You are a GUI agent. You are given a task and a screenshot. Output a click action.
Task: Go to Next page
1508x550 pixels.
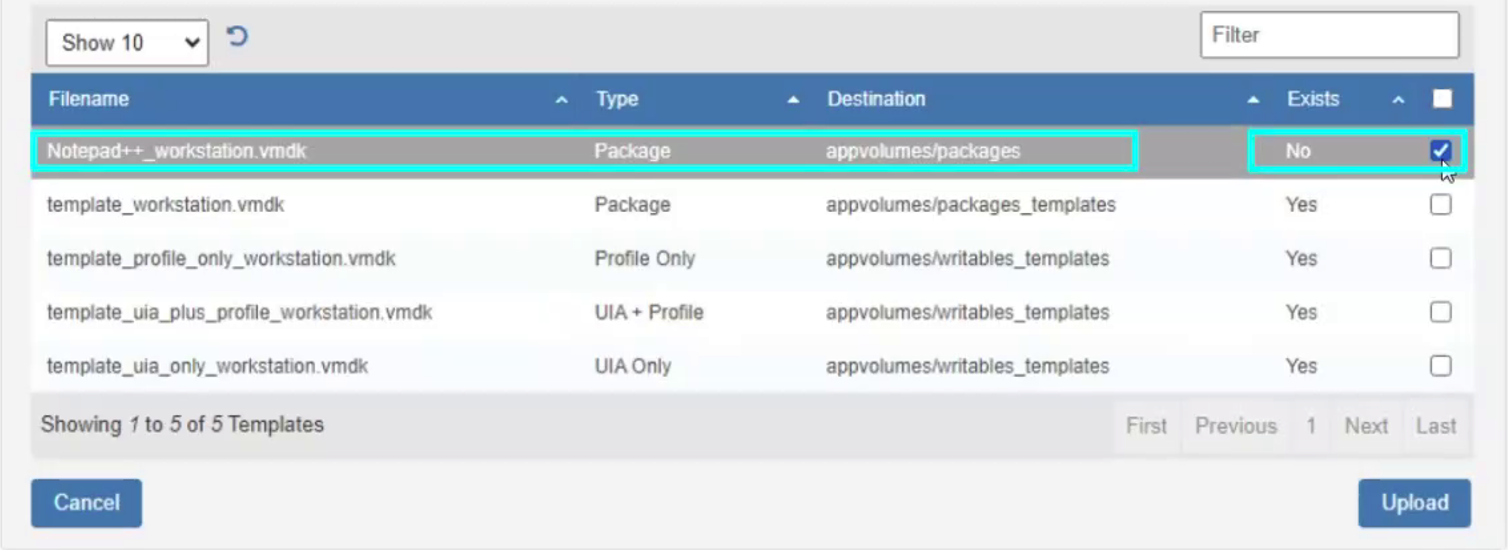click(x=1366, y=426)
